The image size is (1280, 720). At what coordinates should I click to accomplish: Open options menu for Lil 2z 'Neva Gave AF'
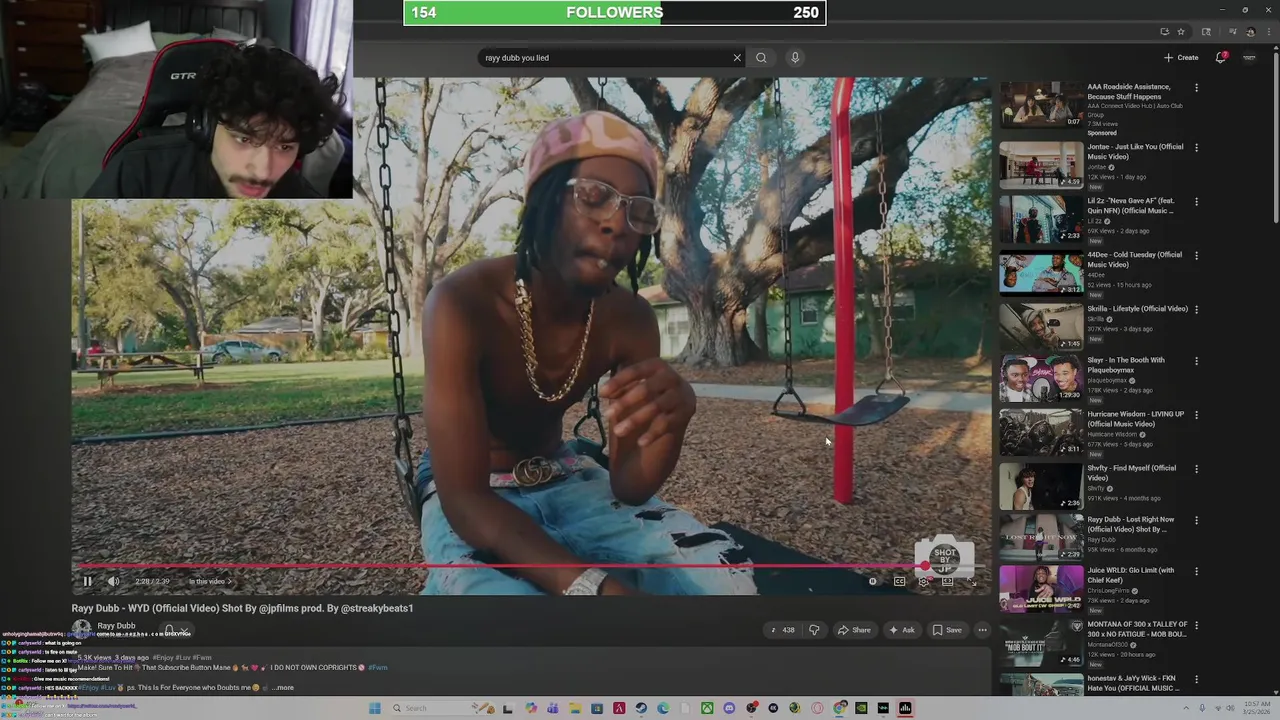click(x=1196, y=202)
